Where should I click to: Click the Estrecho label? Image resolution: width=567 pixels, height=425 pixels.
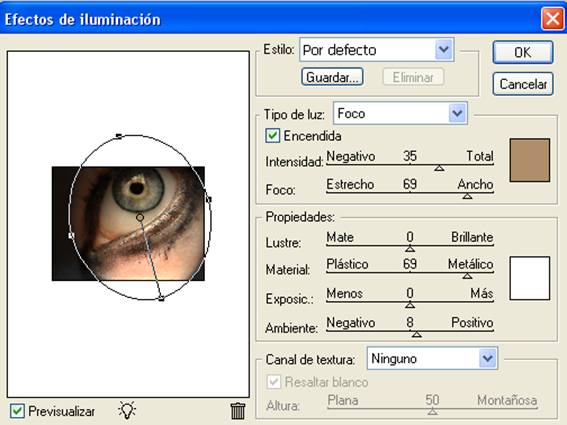(350, 184)
